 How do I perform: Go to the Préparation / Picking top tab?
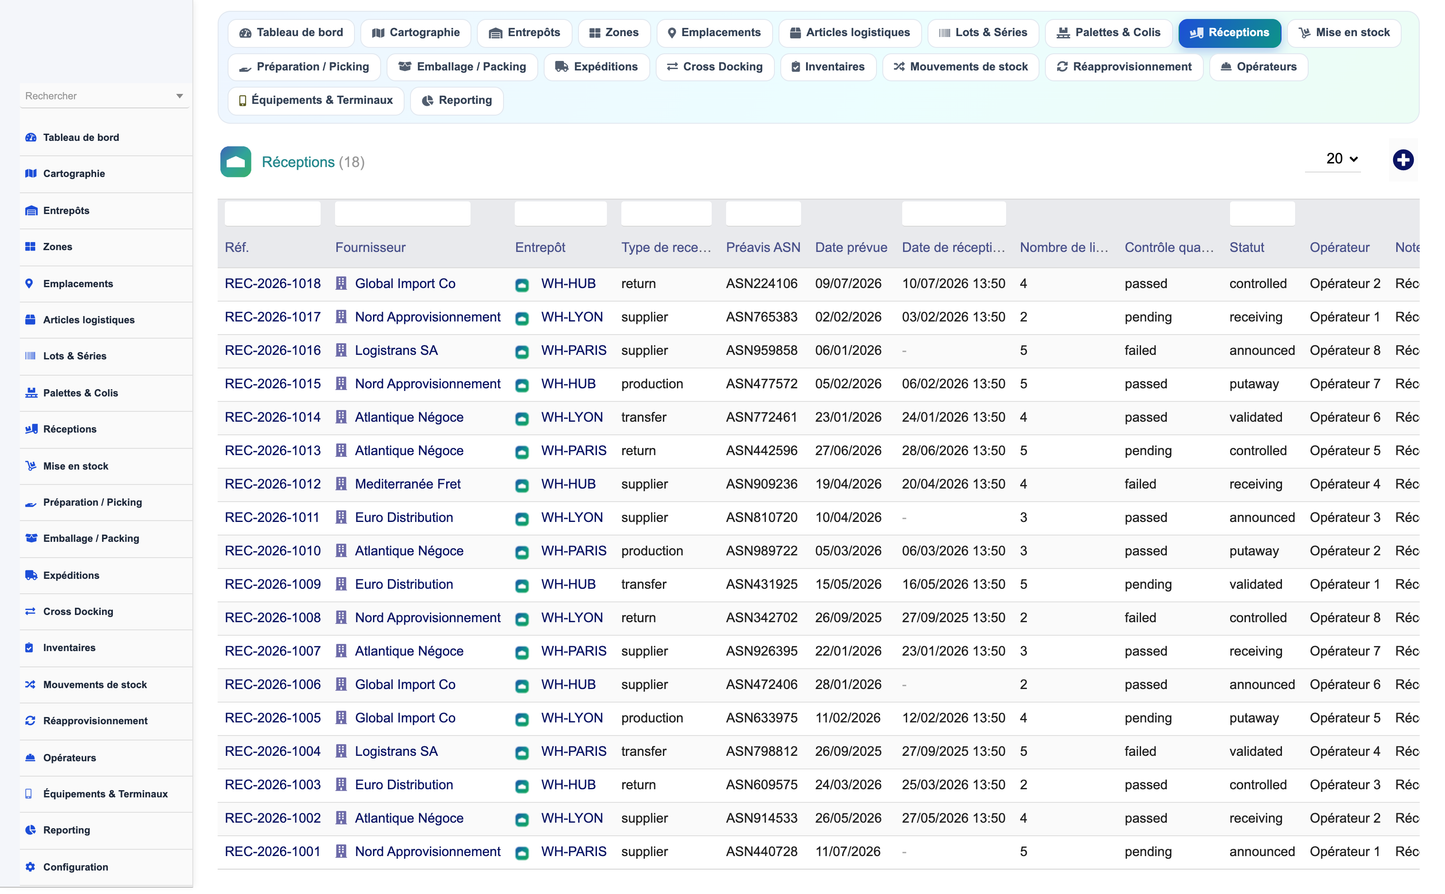(304, 67)
